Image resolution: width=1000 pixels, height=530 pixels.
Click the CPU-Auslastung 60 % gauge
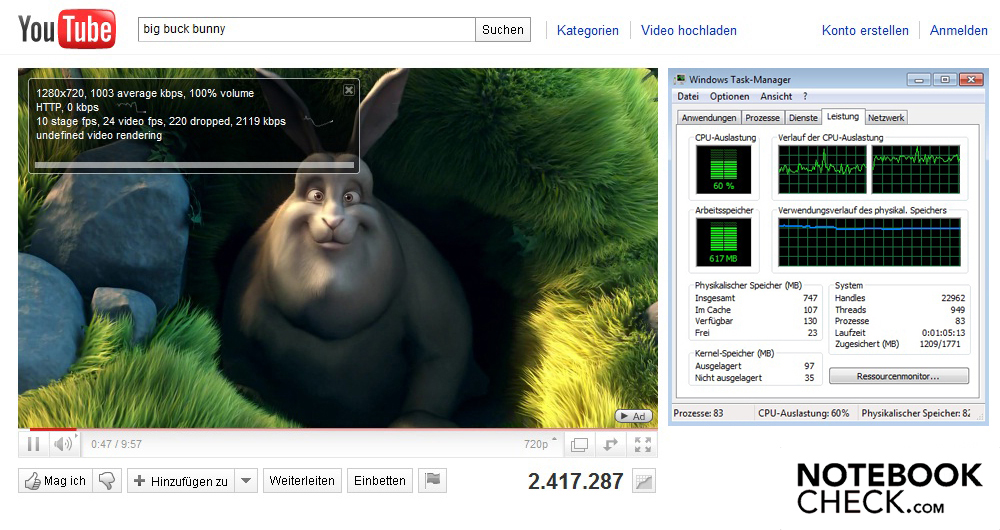pyautogui.click(x=723, y=170)
